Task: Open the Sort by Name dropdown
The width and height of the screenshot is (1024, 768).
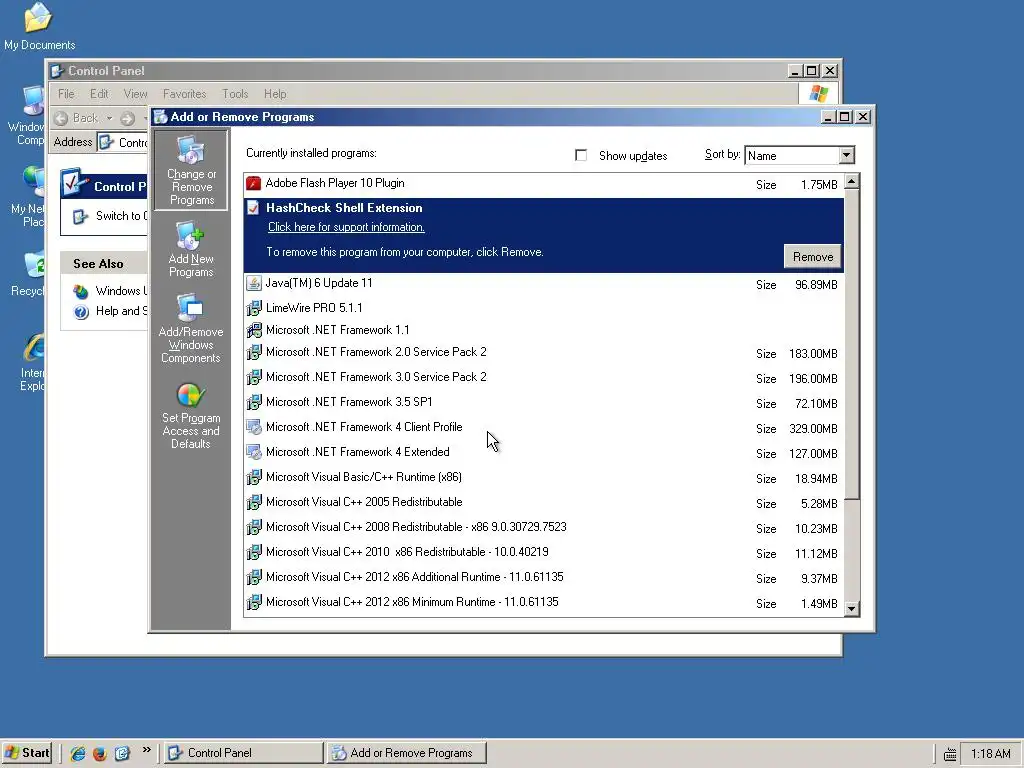Action: [x=846, y=155]
